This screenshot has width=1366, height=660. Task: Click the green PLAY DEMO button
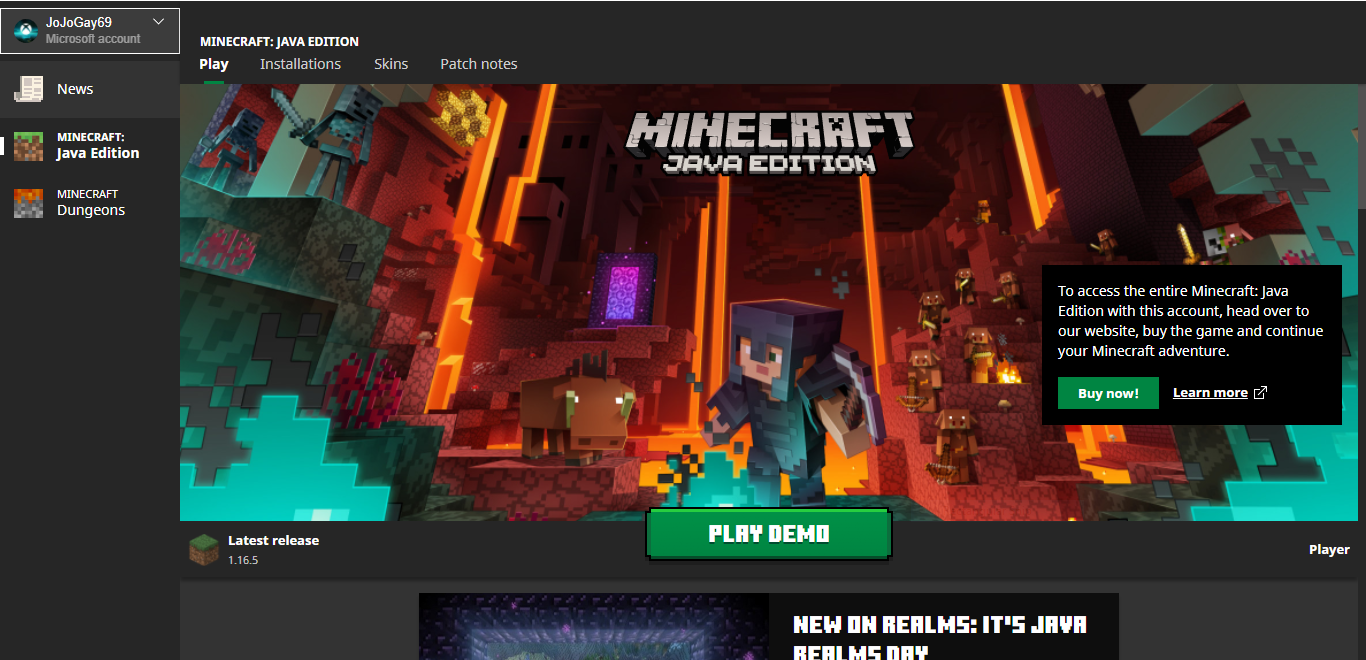pos(769,534)
